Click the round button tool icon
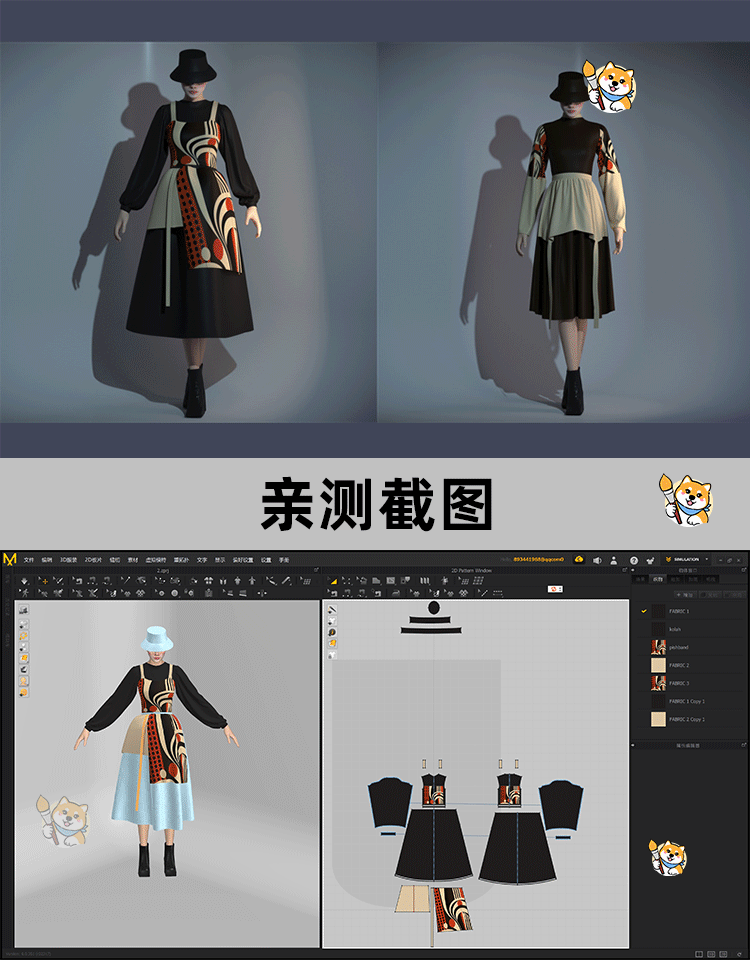This screenshot has width=750, height=960. coord(174,593)
